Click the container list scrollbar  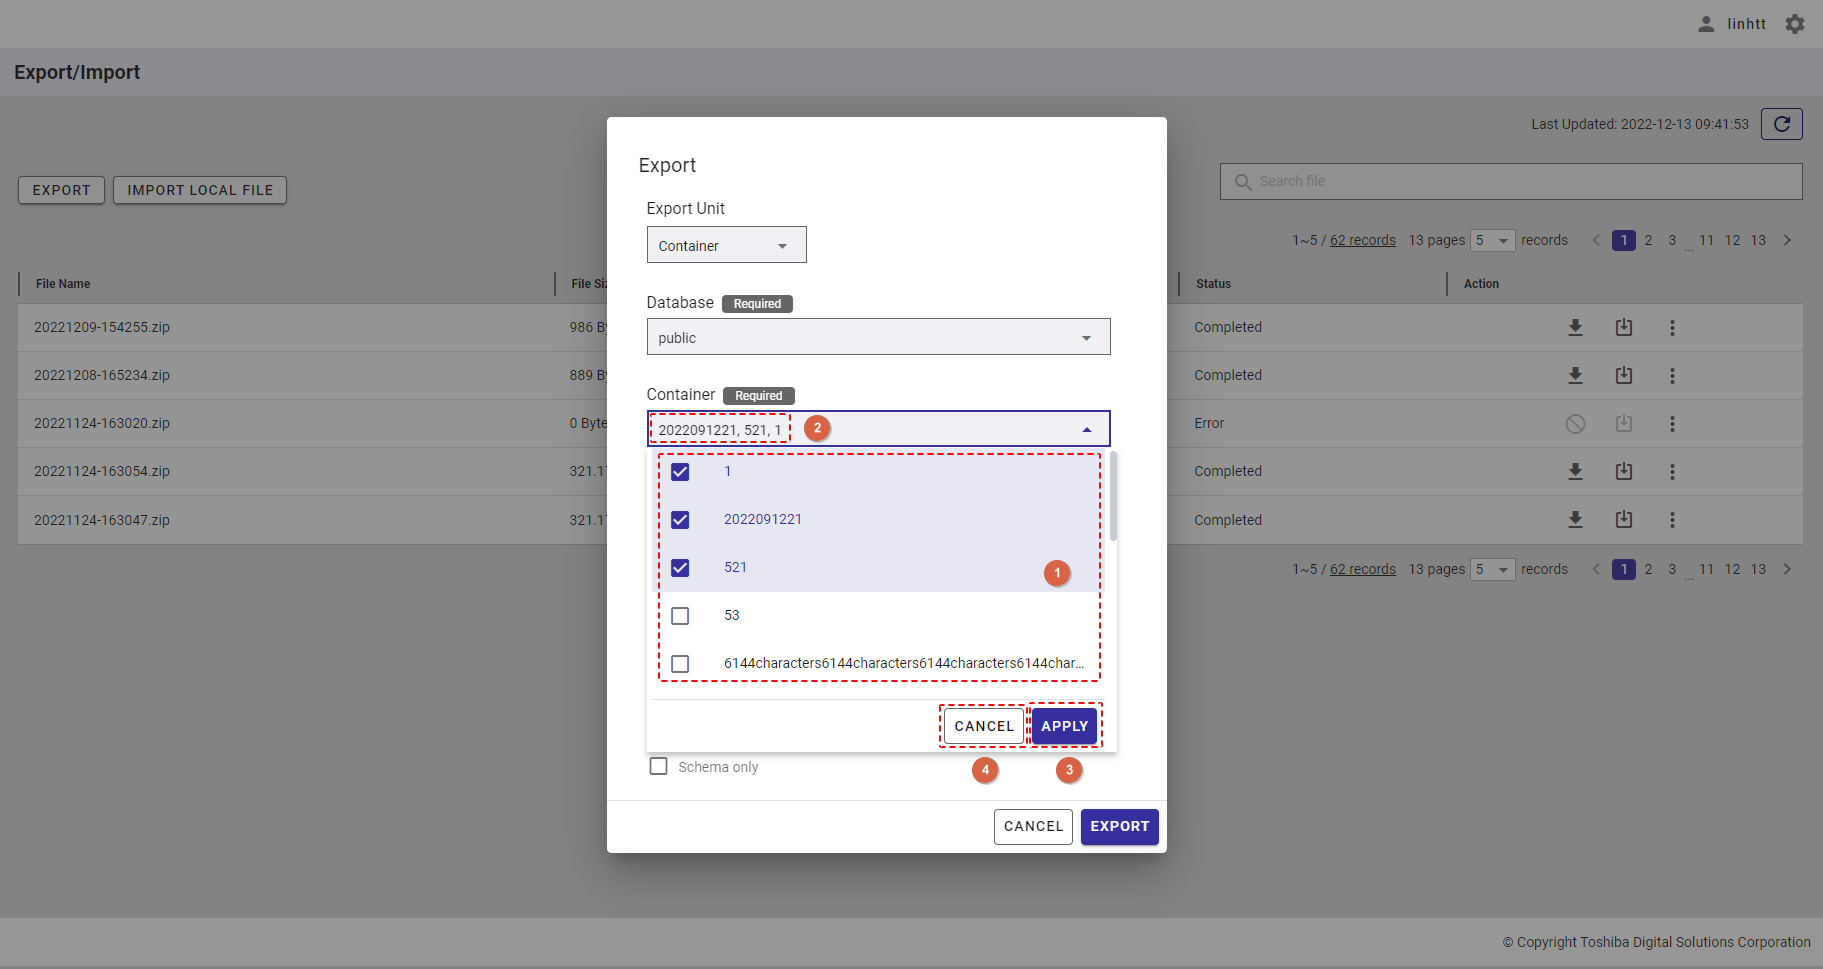click(1113, 497)
